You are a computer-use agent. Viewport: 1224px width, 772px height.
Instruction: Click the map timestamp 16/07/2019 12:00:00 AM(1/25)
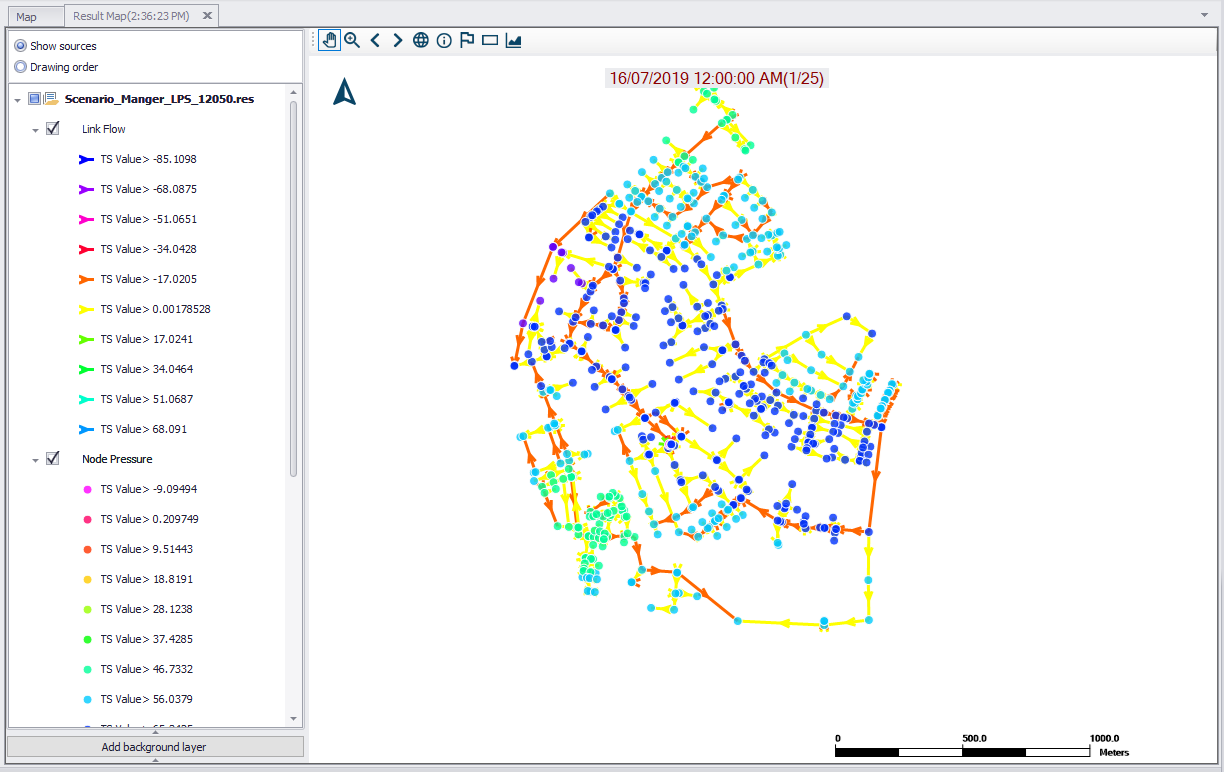coord(715,78)
